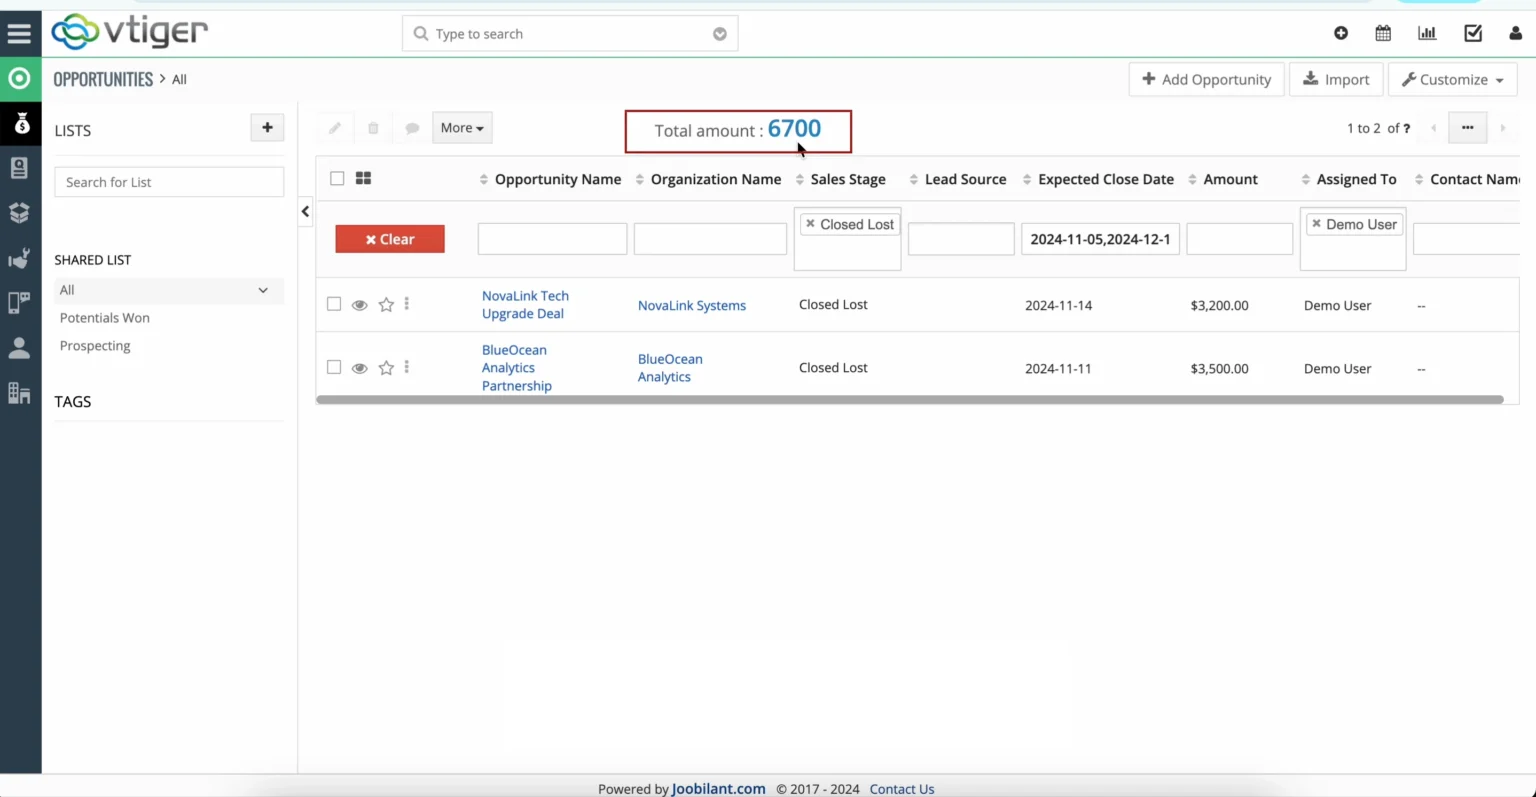The width and height of the screenshot is (1536, 797).
Task: Tick the checkbox for NovaLink Tech Upgrade Deal
Action: [334, 304]
